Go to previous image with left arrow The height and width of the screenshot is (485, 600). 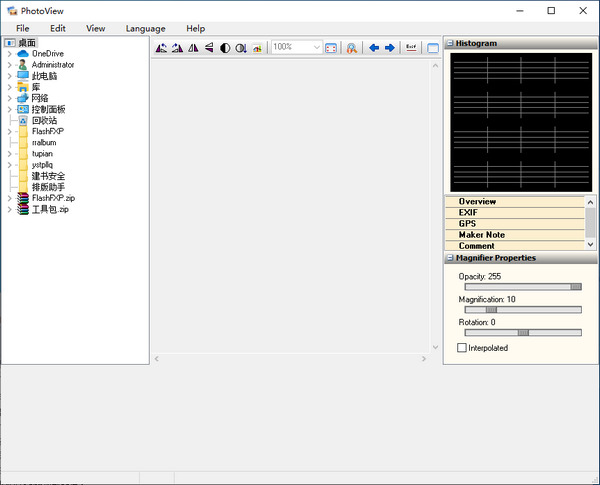tap(374, 47)
